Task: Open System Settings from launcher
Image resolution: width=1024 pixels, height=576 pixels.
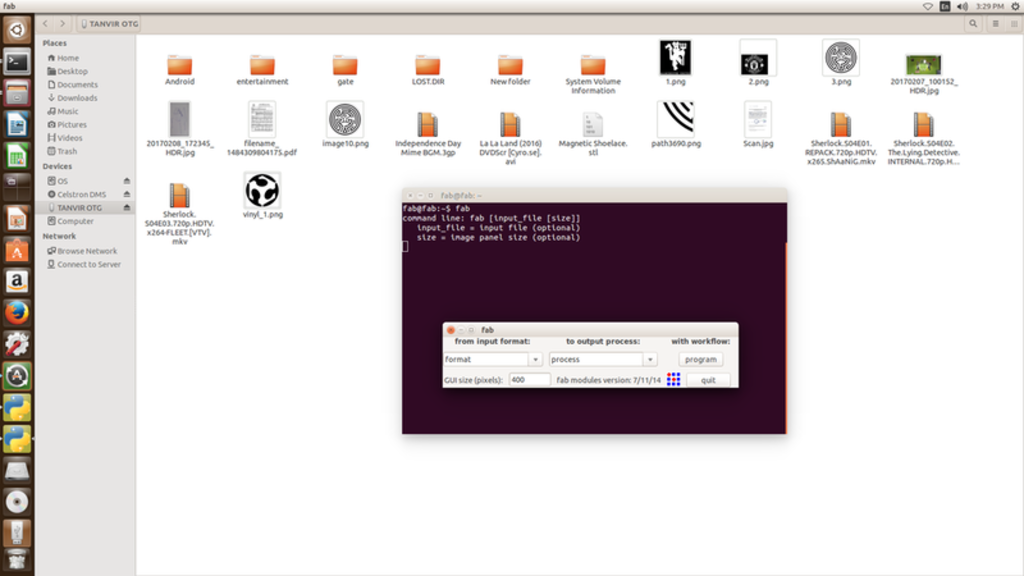Action: click(x=17, y=345)
